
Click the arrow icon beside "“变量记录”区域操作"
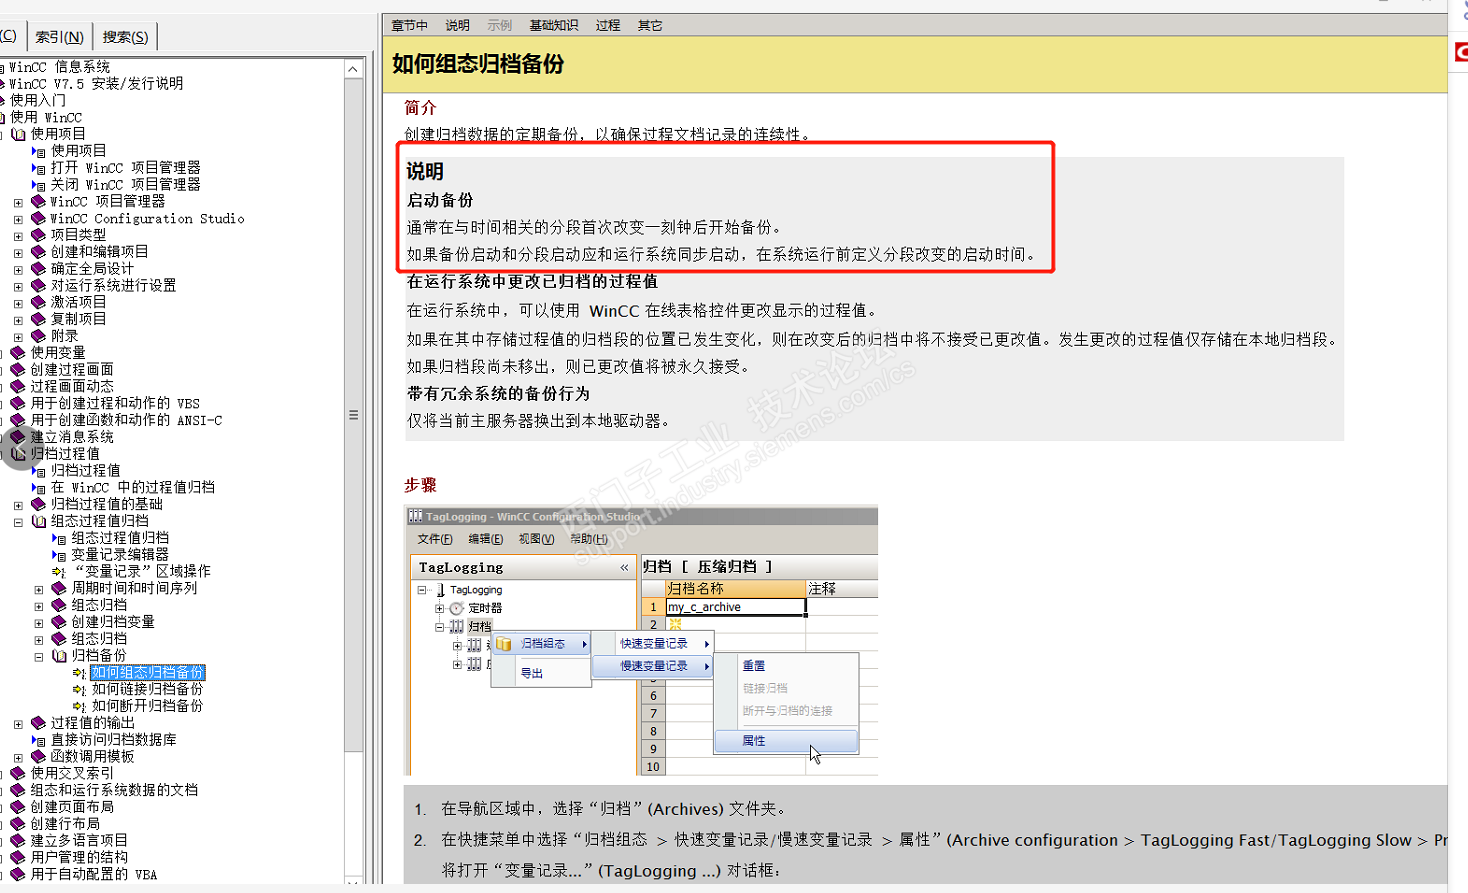coord(59,572)
